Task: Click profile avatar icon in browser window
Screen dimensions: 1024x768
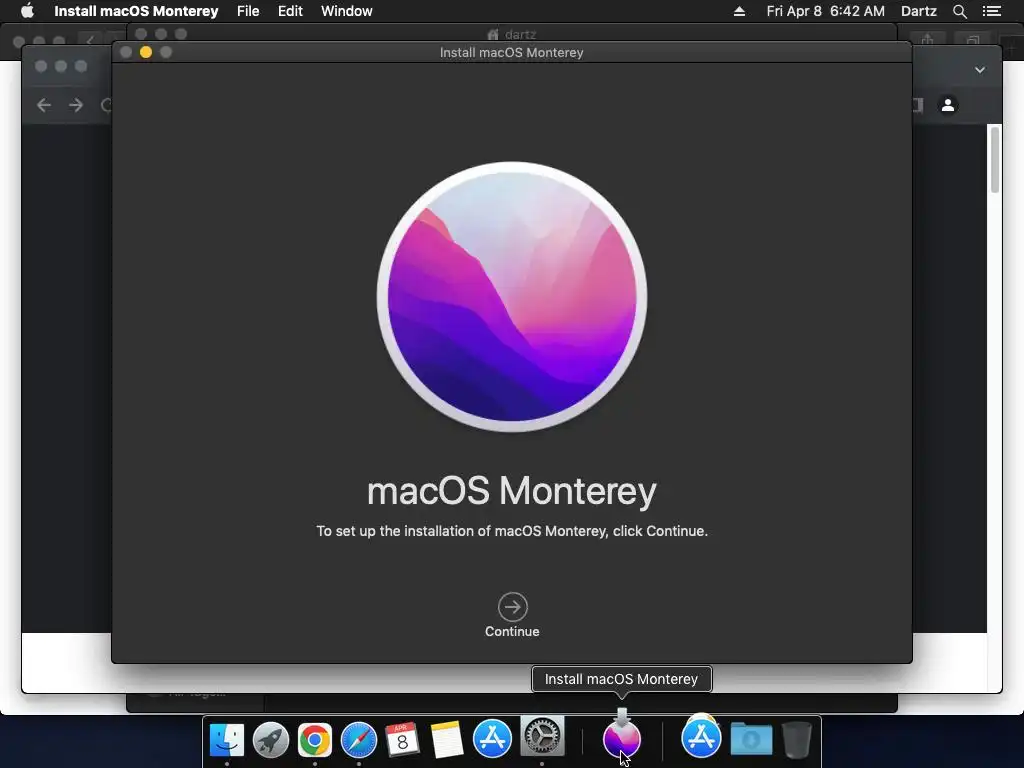Action: [948, 104]
